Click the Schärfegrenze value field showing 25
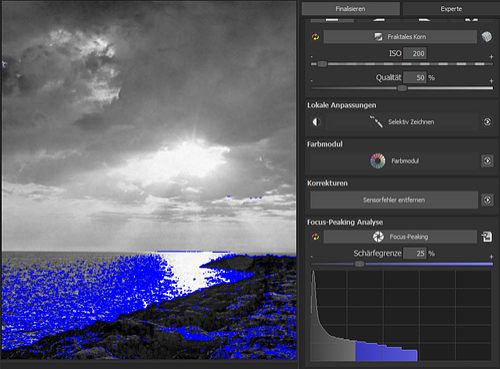The image size is (500, 369). pyautogui.click(x=415, y=253)
